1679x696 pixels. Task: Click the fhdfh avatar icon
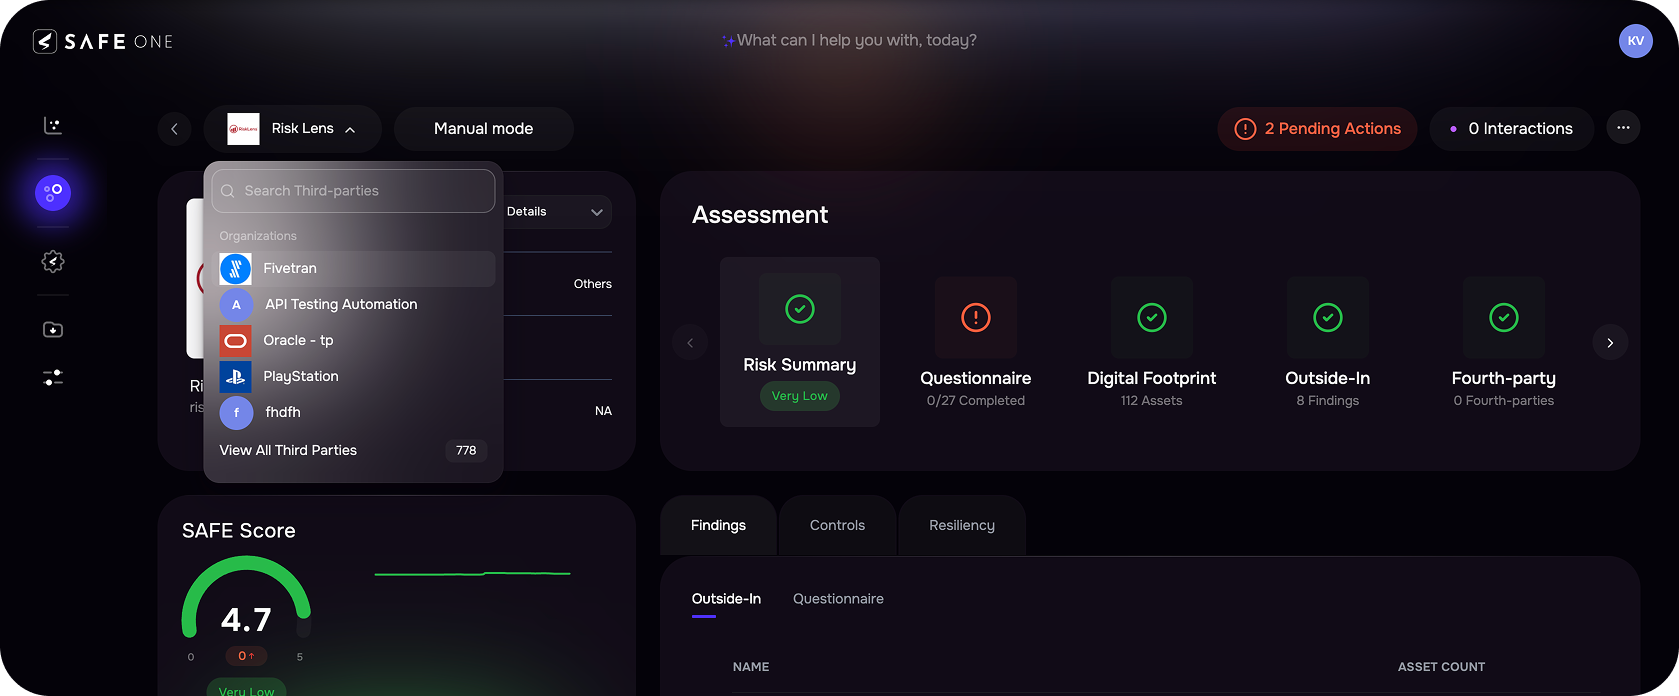236,412
